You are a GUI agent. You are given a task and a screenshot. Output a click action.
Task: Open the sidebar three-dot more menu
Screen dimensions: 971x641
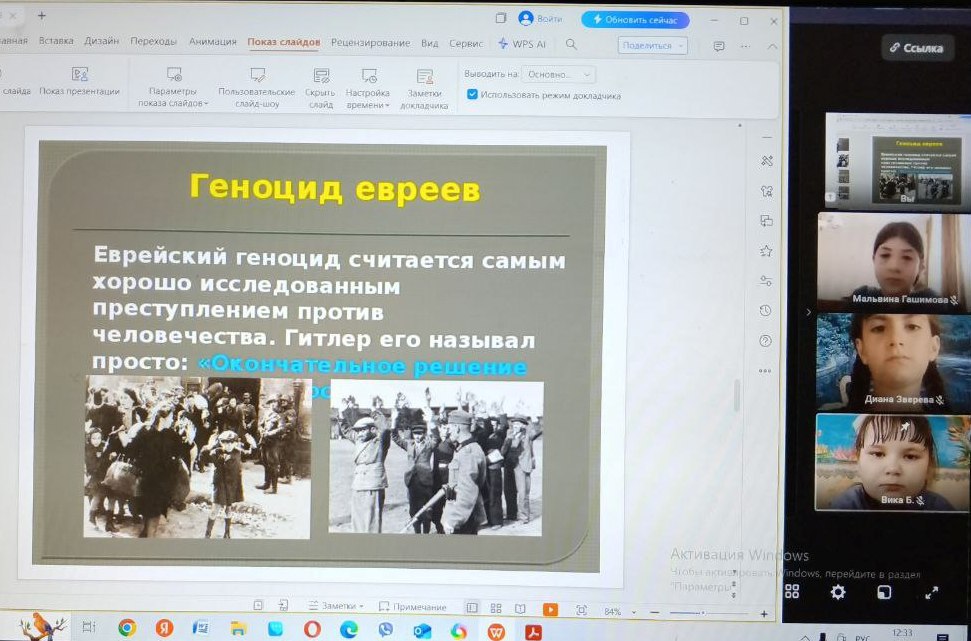coord(765,370)
